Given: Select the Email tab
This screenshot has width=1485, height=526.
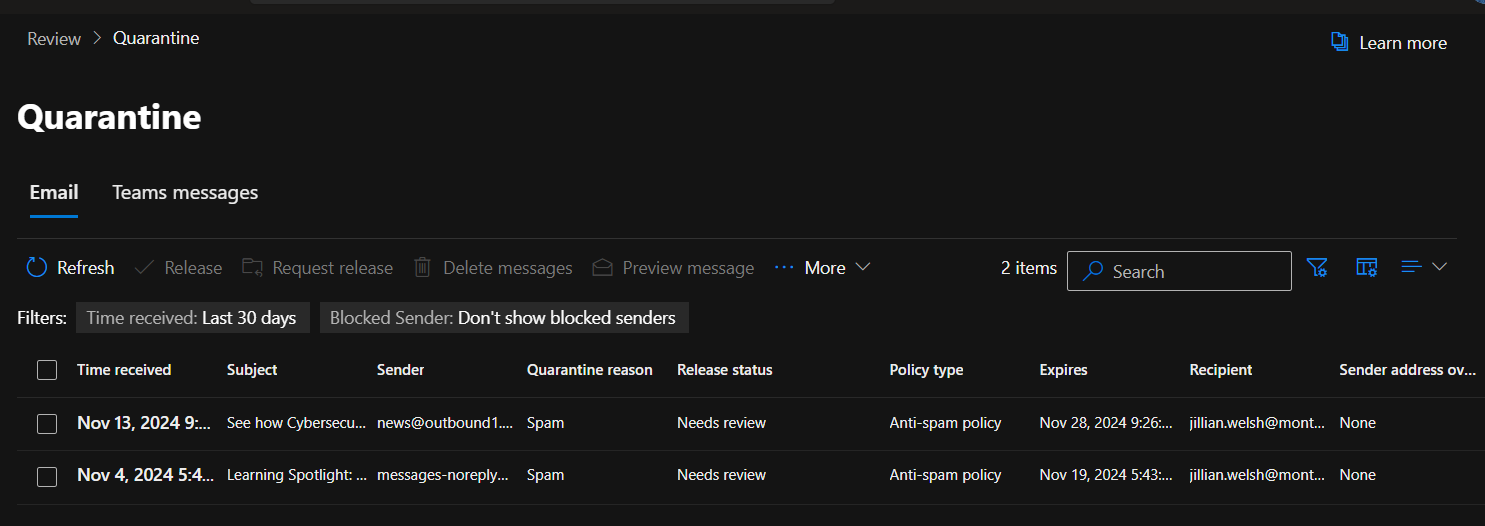Looking at the screenshot, I should [x=54, y=193].
